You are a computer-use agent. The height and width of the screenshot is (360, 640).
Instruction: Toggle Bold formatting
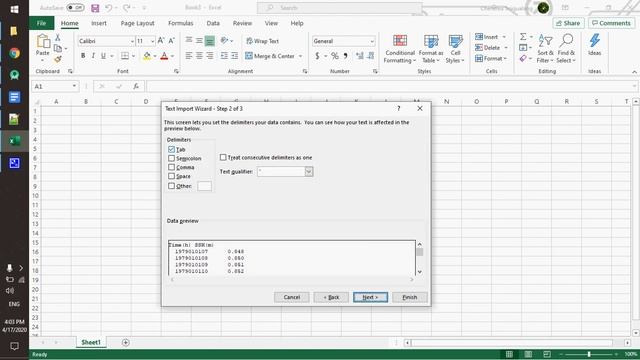click(83, 56)
